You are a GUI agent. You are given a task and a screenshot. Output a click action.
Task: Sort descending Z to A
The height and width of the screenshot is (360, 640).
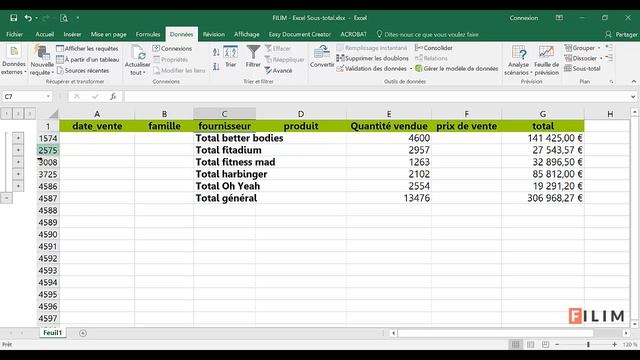pos(216,67)
